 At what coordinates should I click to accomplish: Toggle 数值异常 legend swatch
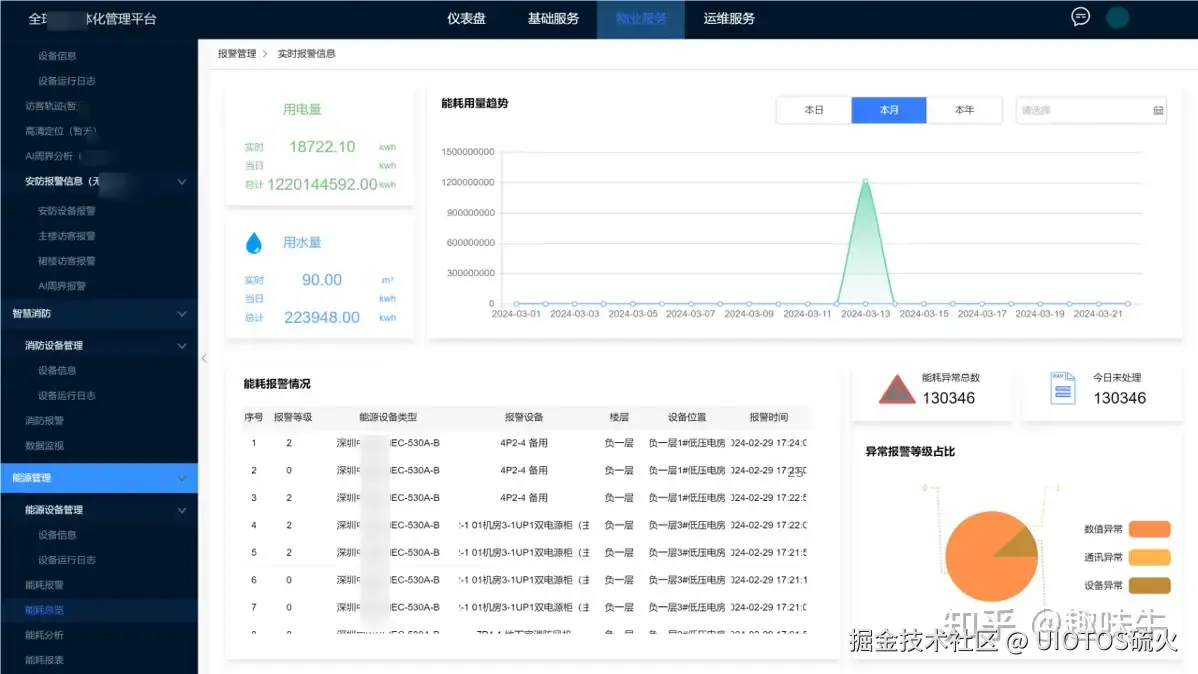[x=1149, y=529]
